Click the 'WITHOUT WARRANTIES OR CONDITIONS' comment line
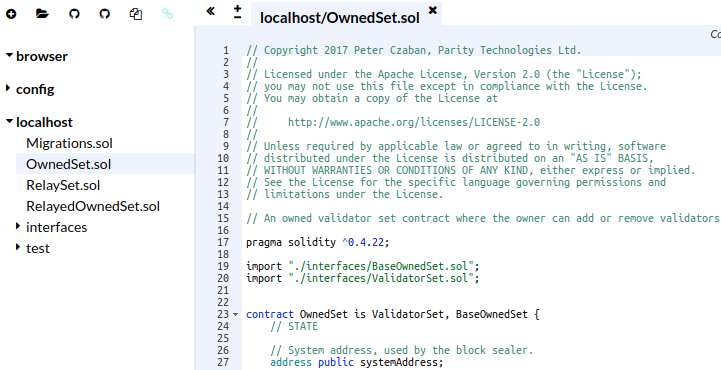This screenshot has width=721, height=370. [470, 170]
